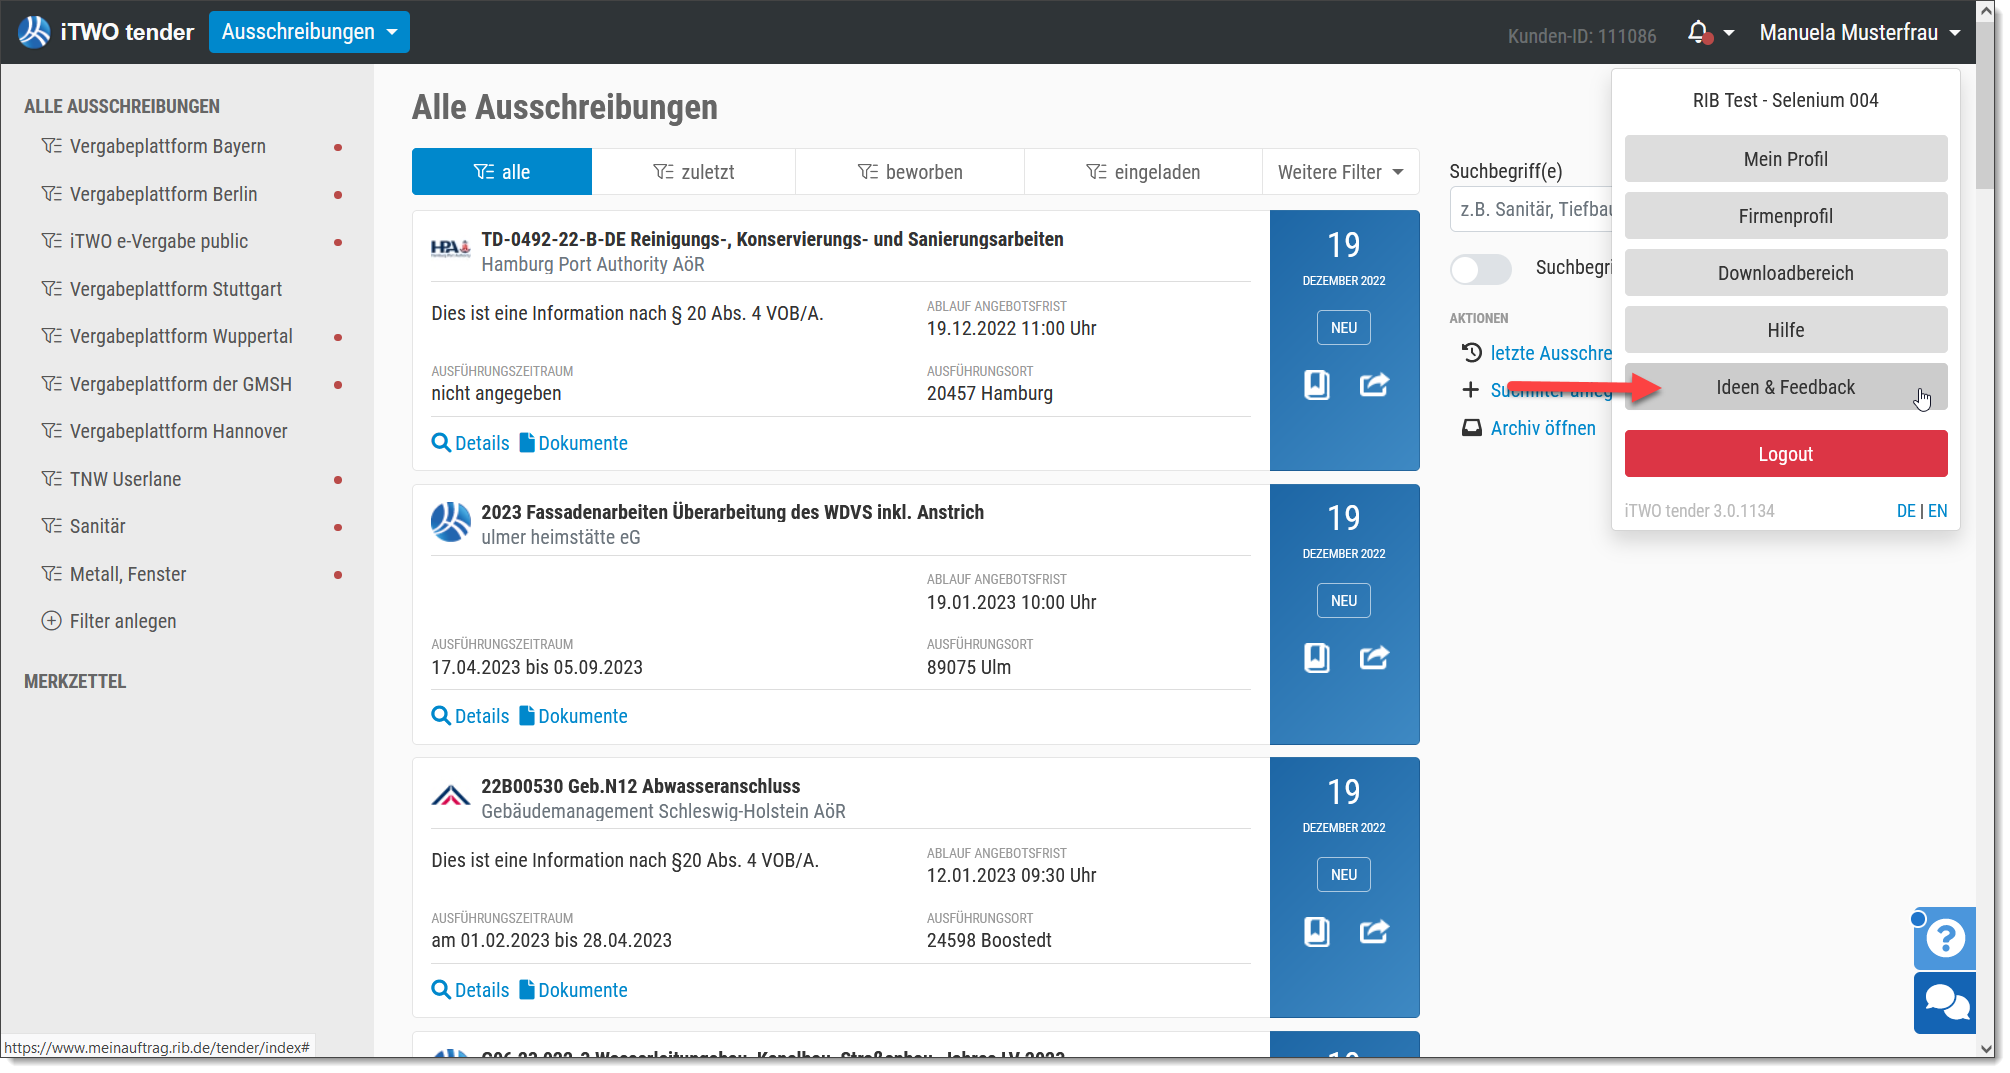Open the Manuela Musterfrau user menu
The height and width of the screenshot is (1073, 2010).
[1860, 33]
